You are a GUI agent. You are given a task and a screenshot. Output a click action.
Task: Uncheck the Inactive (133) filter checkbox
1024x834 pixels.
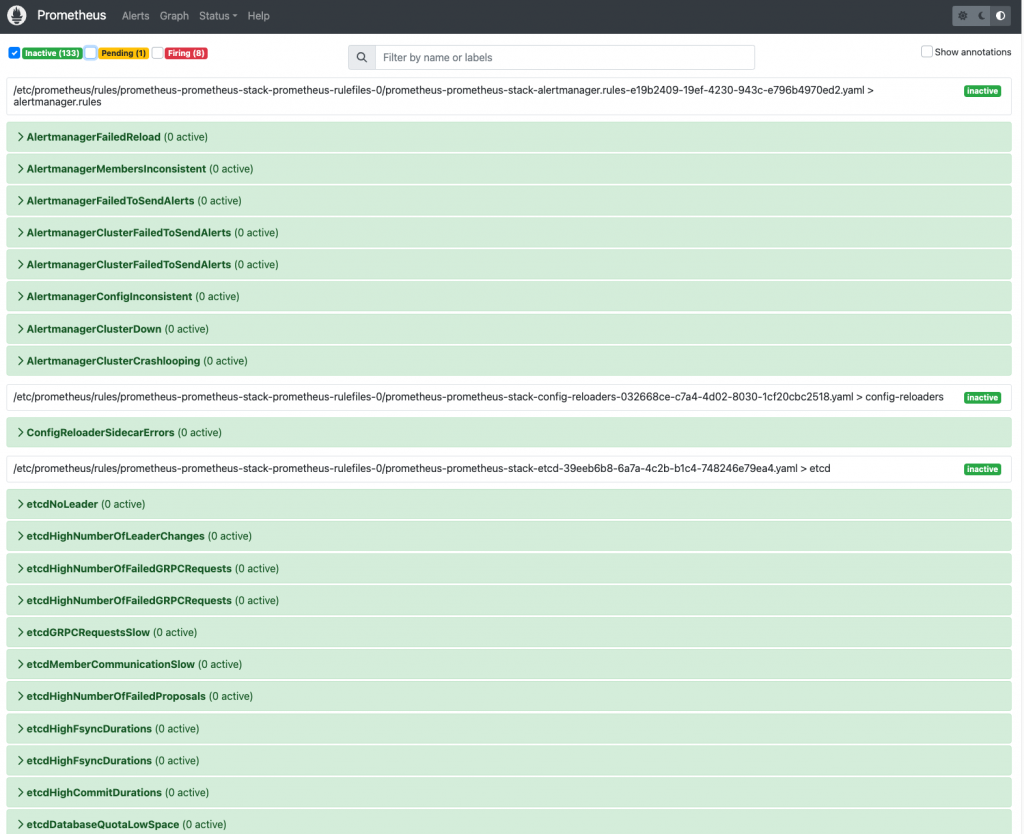coord(14,53)
